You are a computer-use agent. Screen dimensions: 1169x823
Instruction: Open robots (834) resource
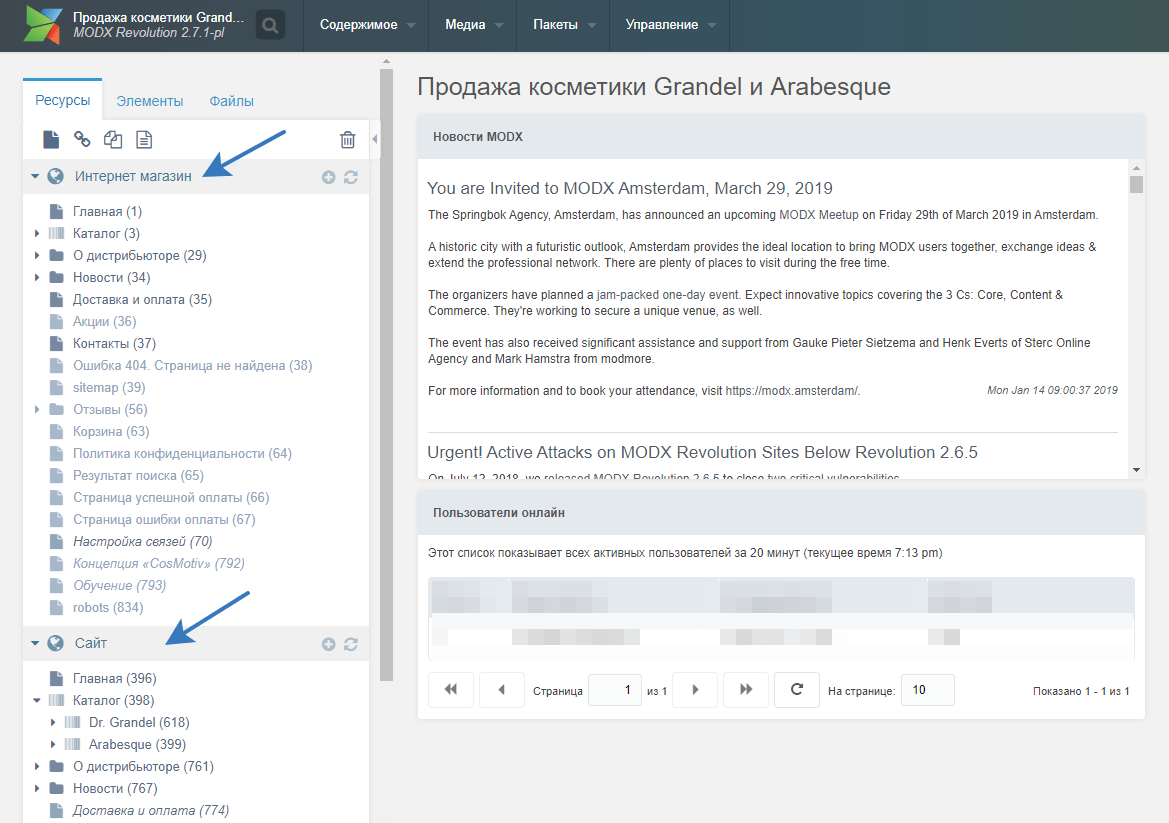[x=107, y=607]
